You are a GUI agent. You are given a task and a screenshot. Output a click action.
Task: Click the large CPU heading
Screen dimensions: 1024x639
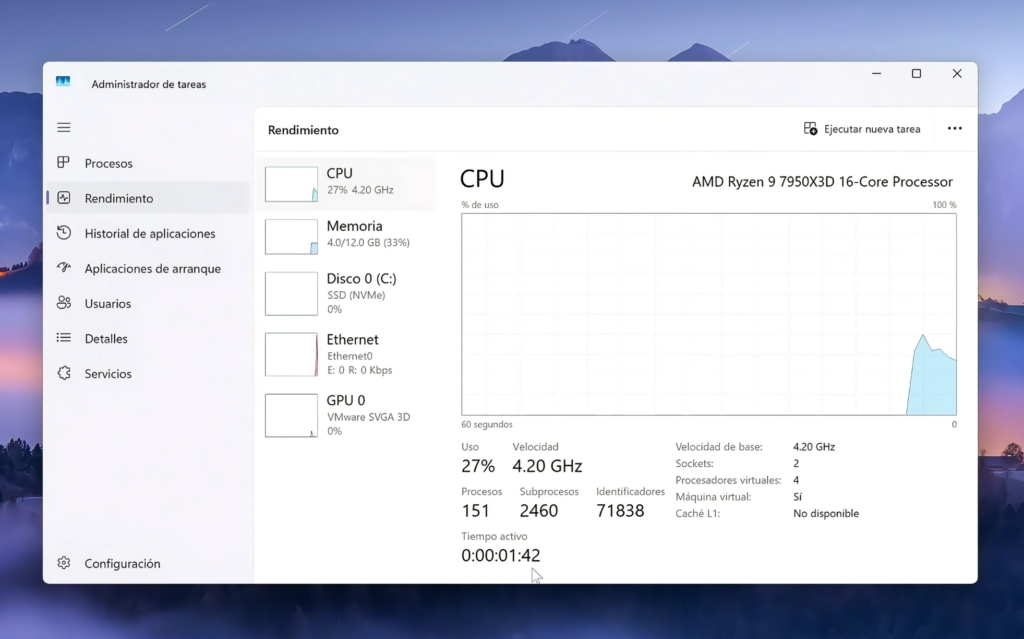click(482, 179)
